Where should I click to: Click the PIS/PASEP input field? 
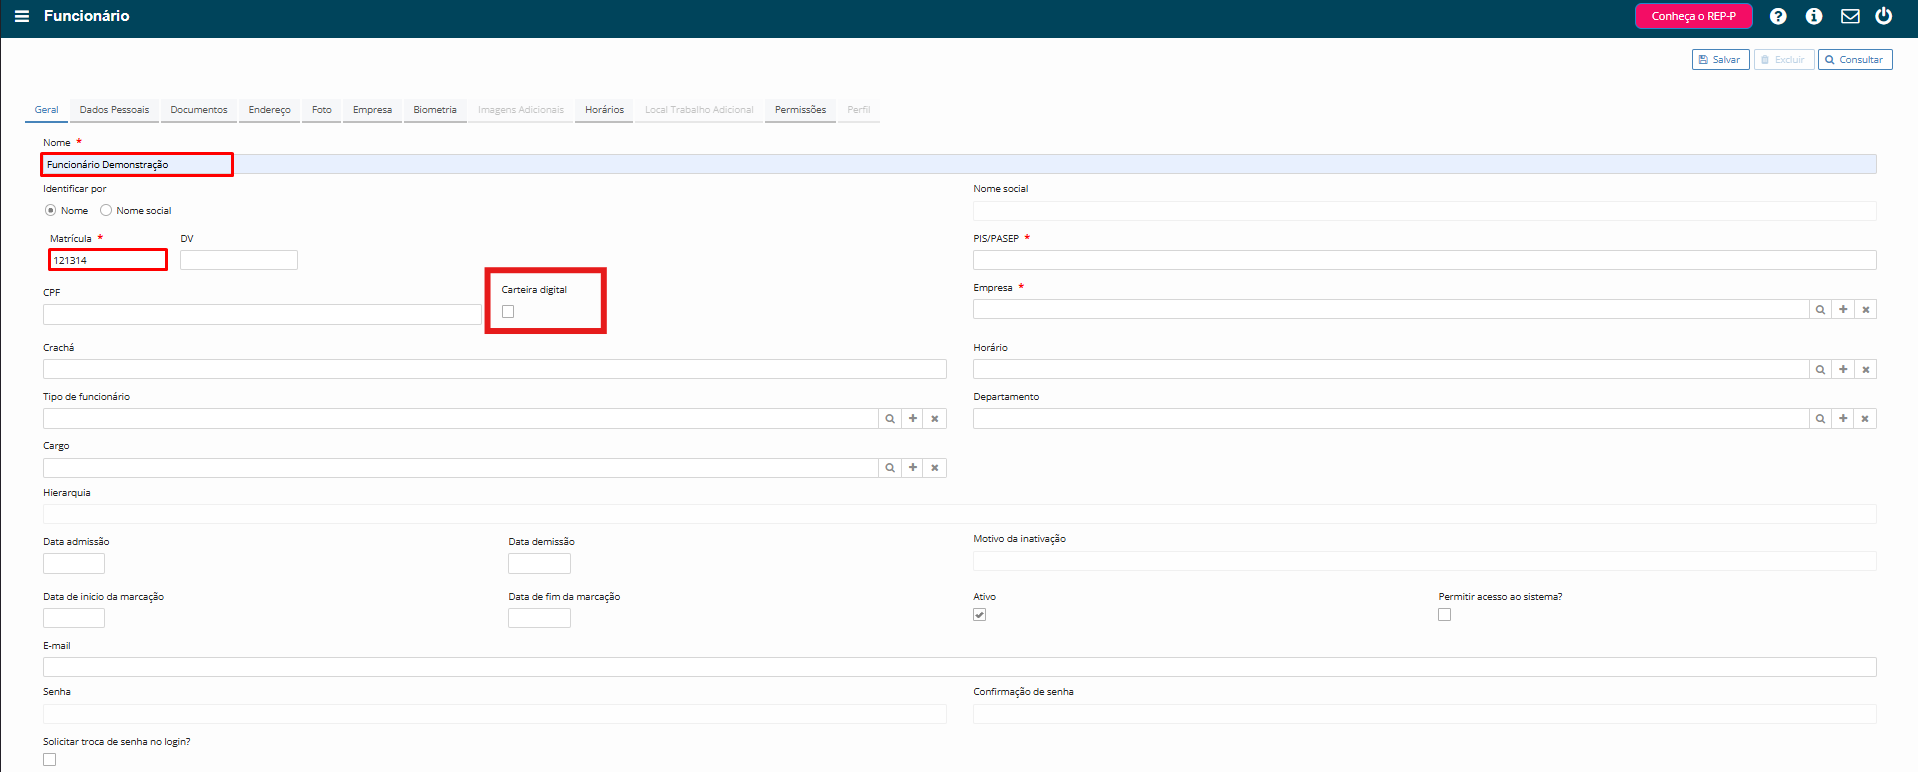click(1425, 260)
